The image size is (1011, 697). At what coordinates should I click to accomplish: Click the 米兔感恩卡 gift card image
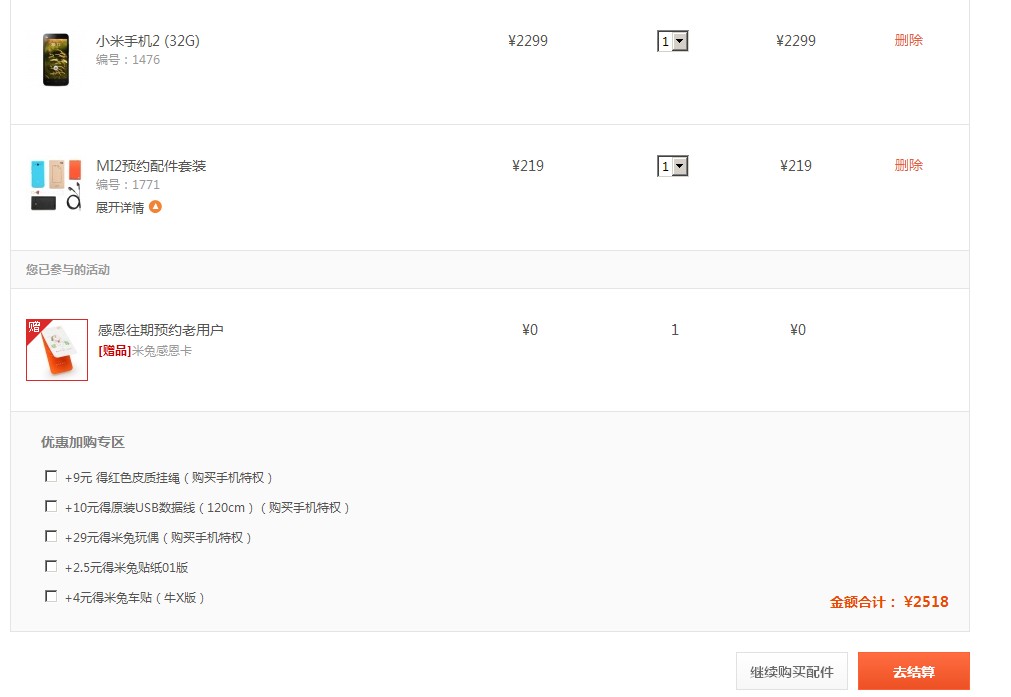[57, 350]
